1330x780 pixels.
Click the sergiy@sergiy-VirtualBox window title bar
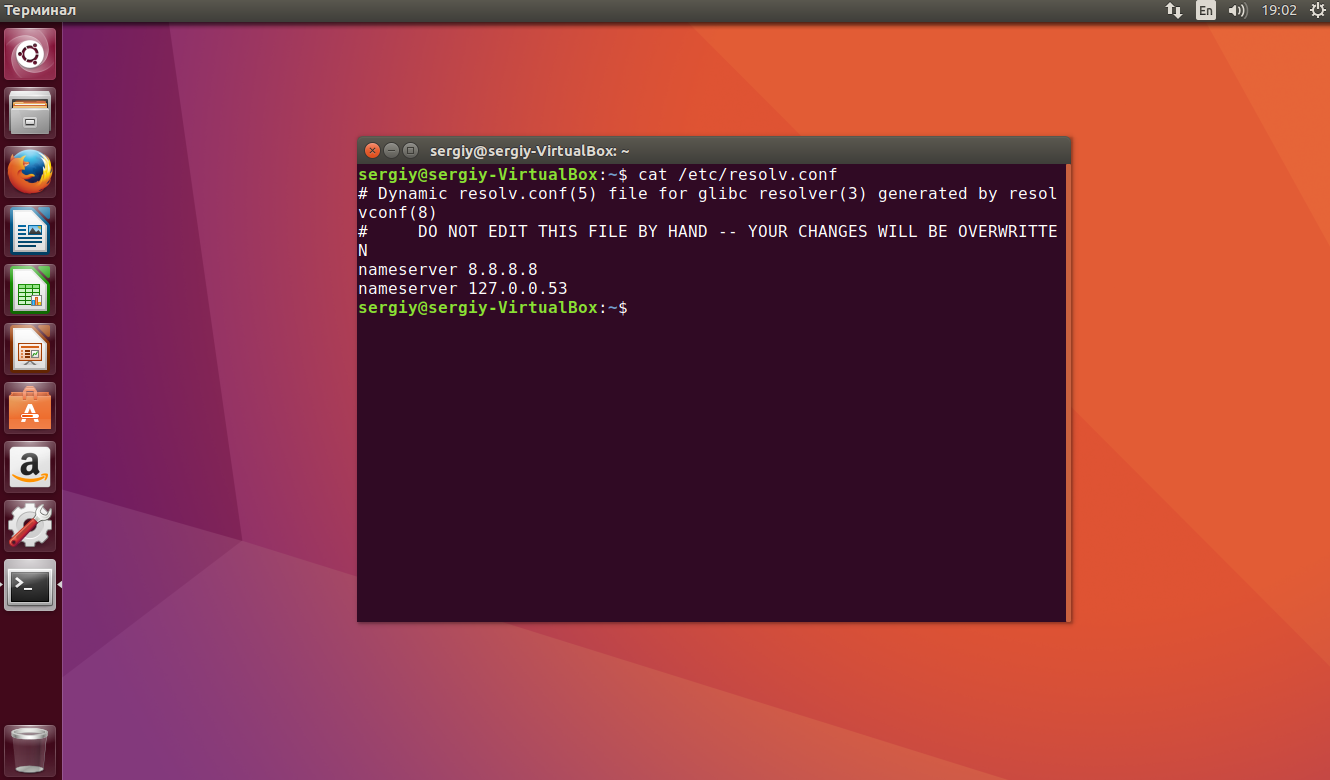[x=714, y=151]
